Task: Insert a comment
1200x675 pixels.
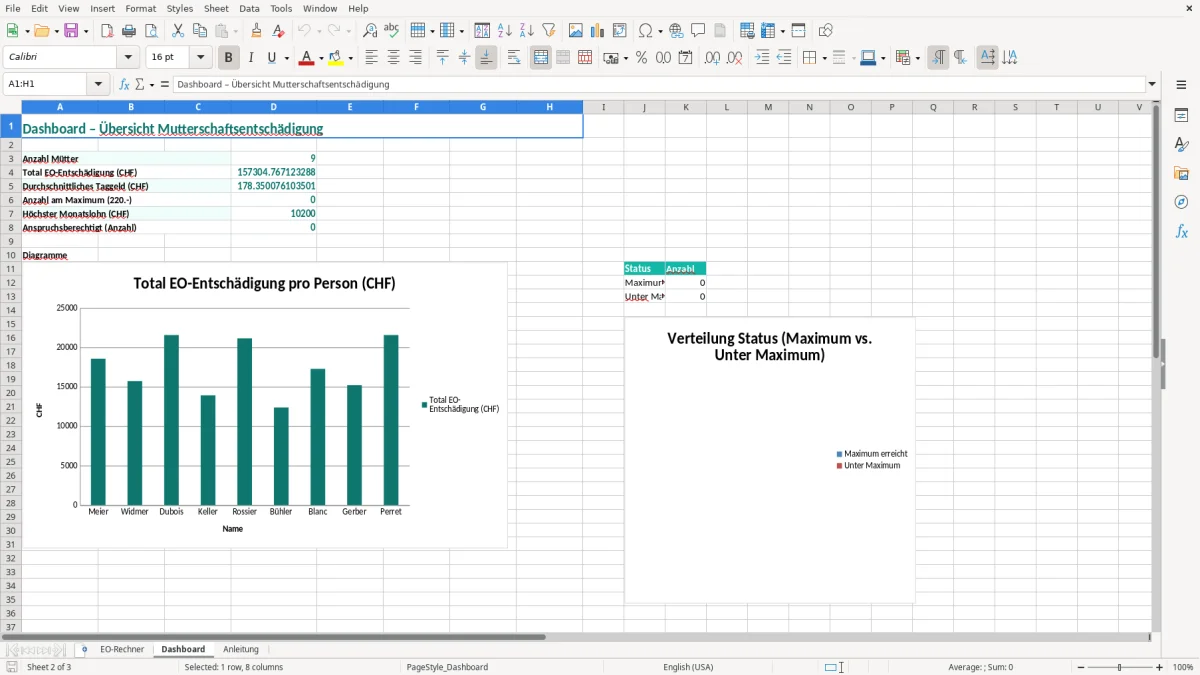Action: tap(699, 31)
